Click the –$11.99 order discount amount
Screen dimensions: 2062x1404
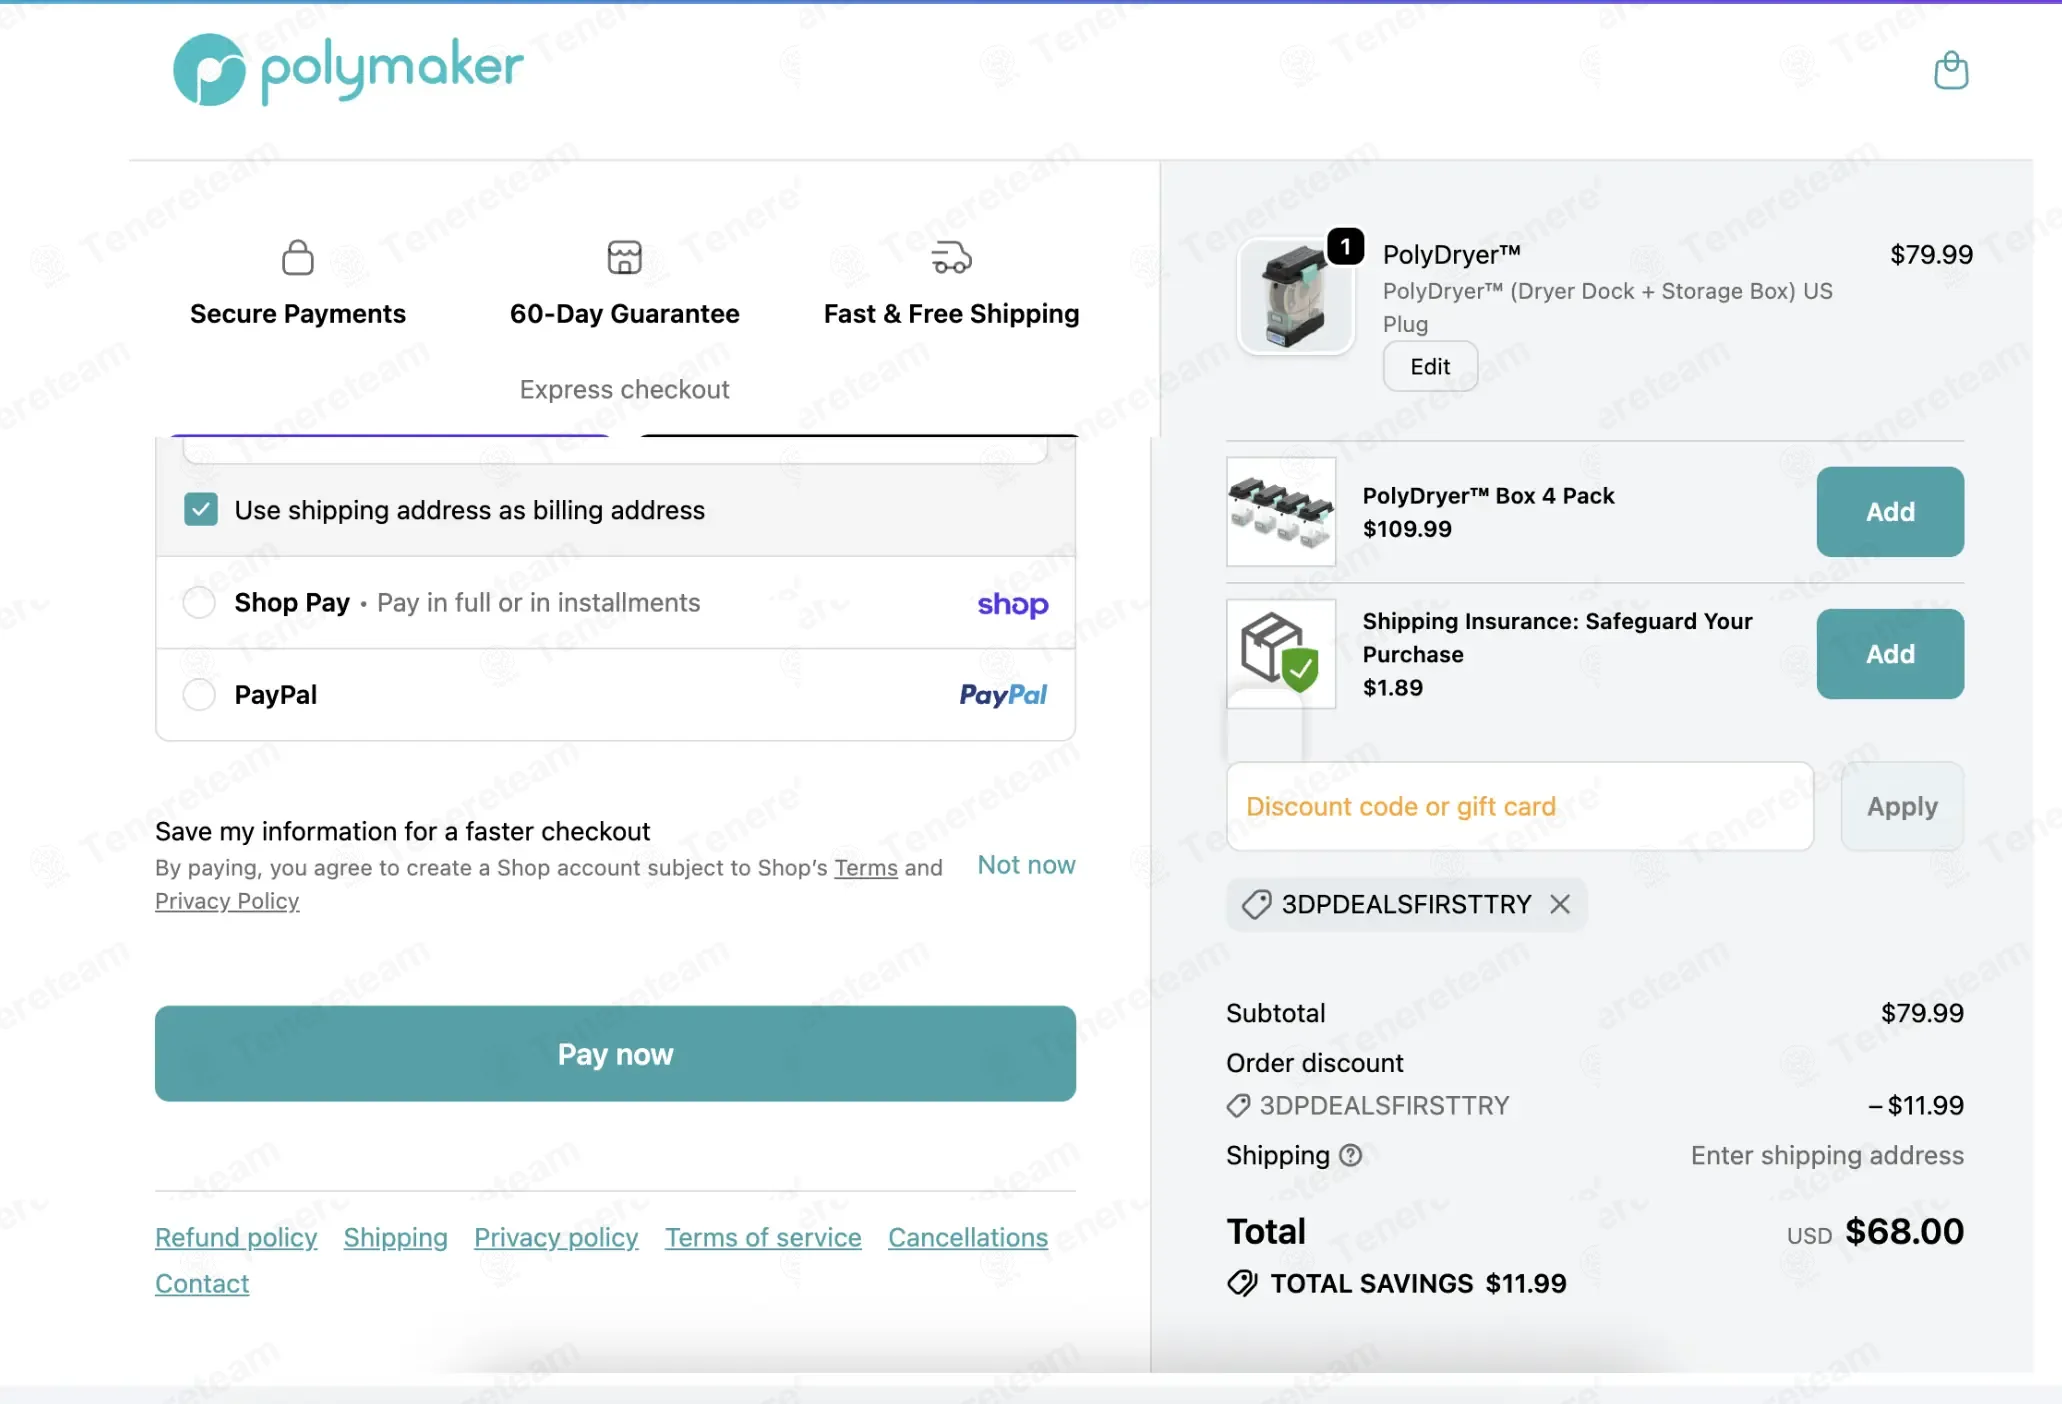(1915, 1105)
